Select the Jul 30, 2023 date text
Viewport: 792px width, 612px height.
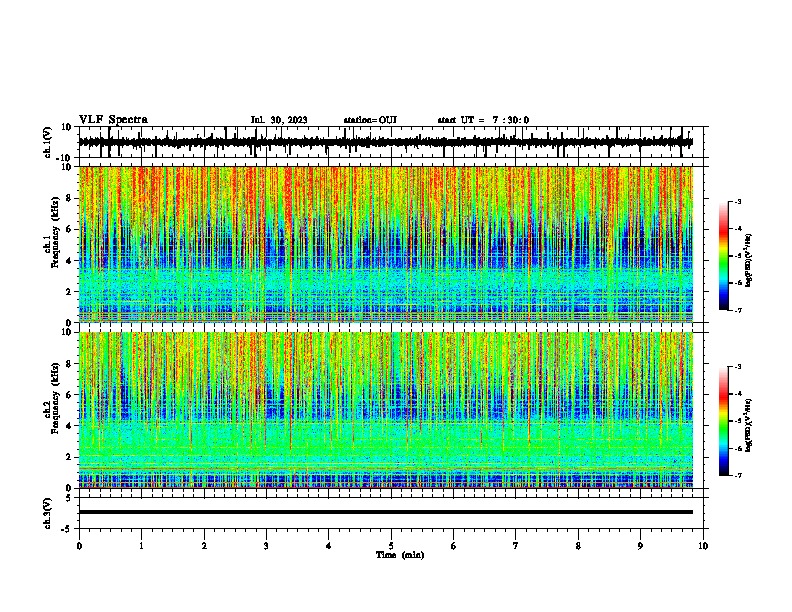[279, 120]
